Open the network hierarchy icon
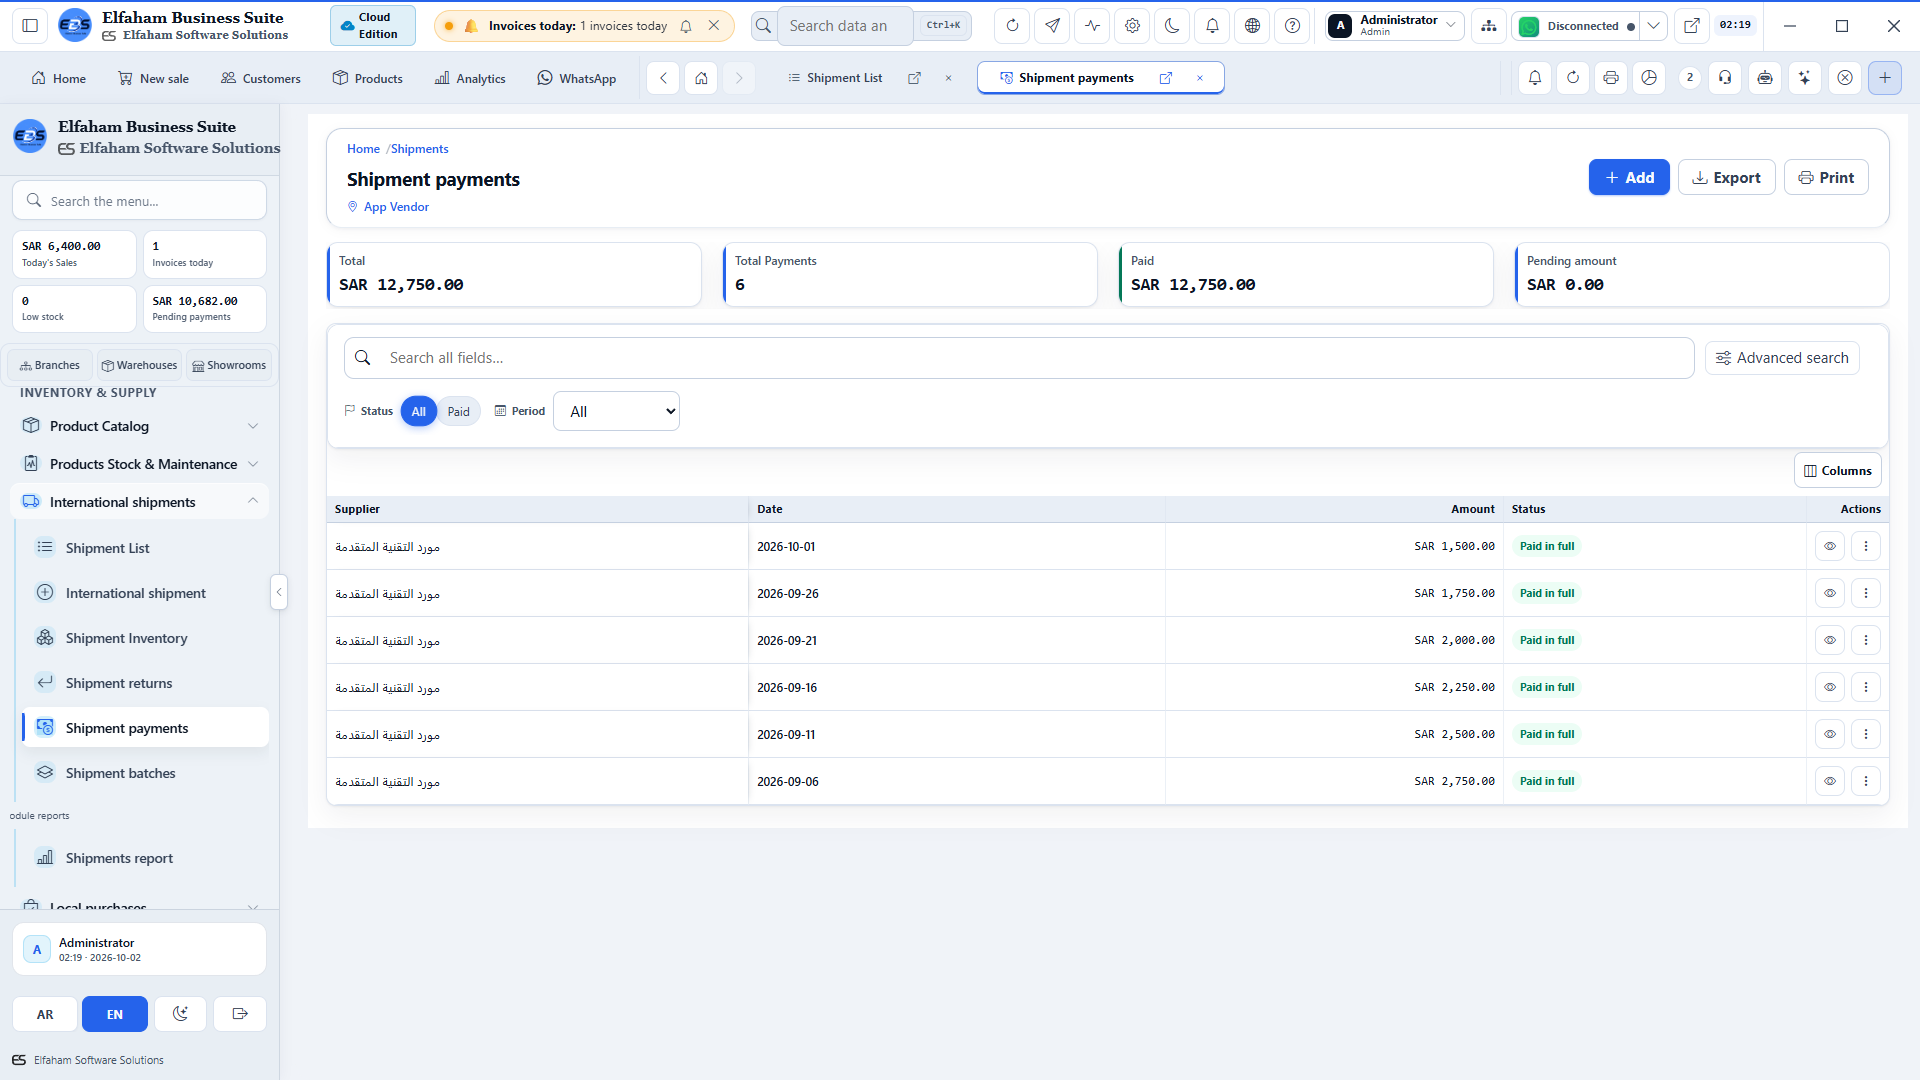Screen dimensions: 1920x1080 tap(1489, 26)
